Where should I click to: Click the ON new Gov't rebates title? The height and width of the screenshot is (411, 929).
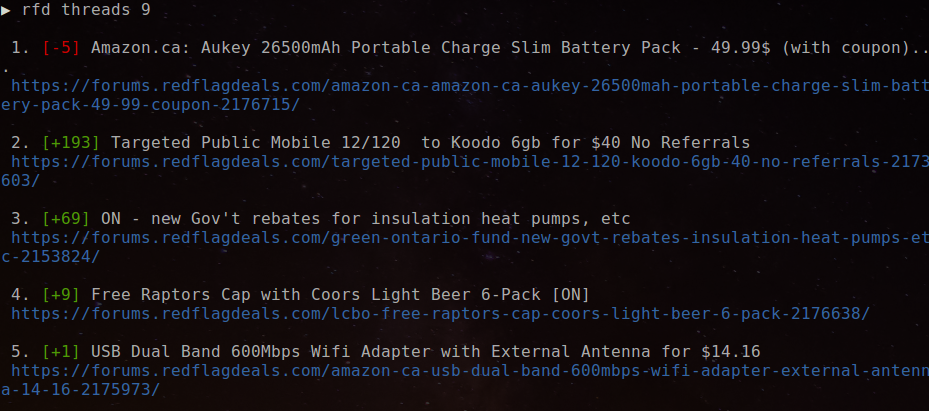(x=365, y=219)
